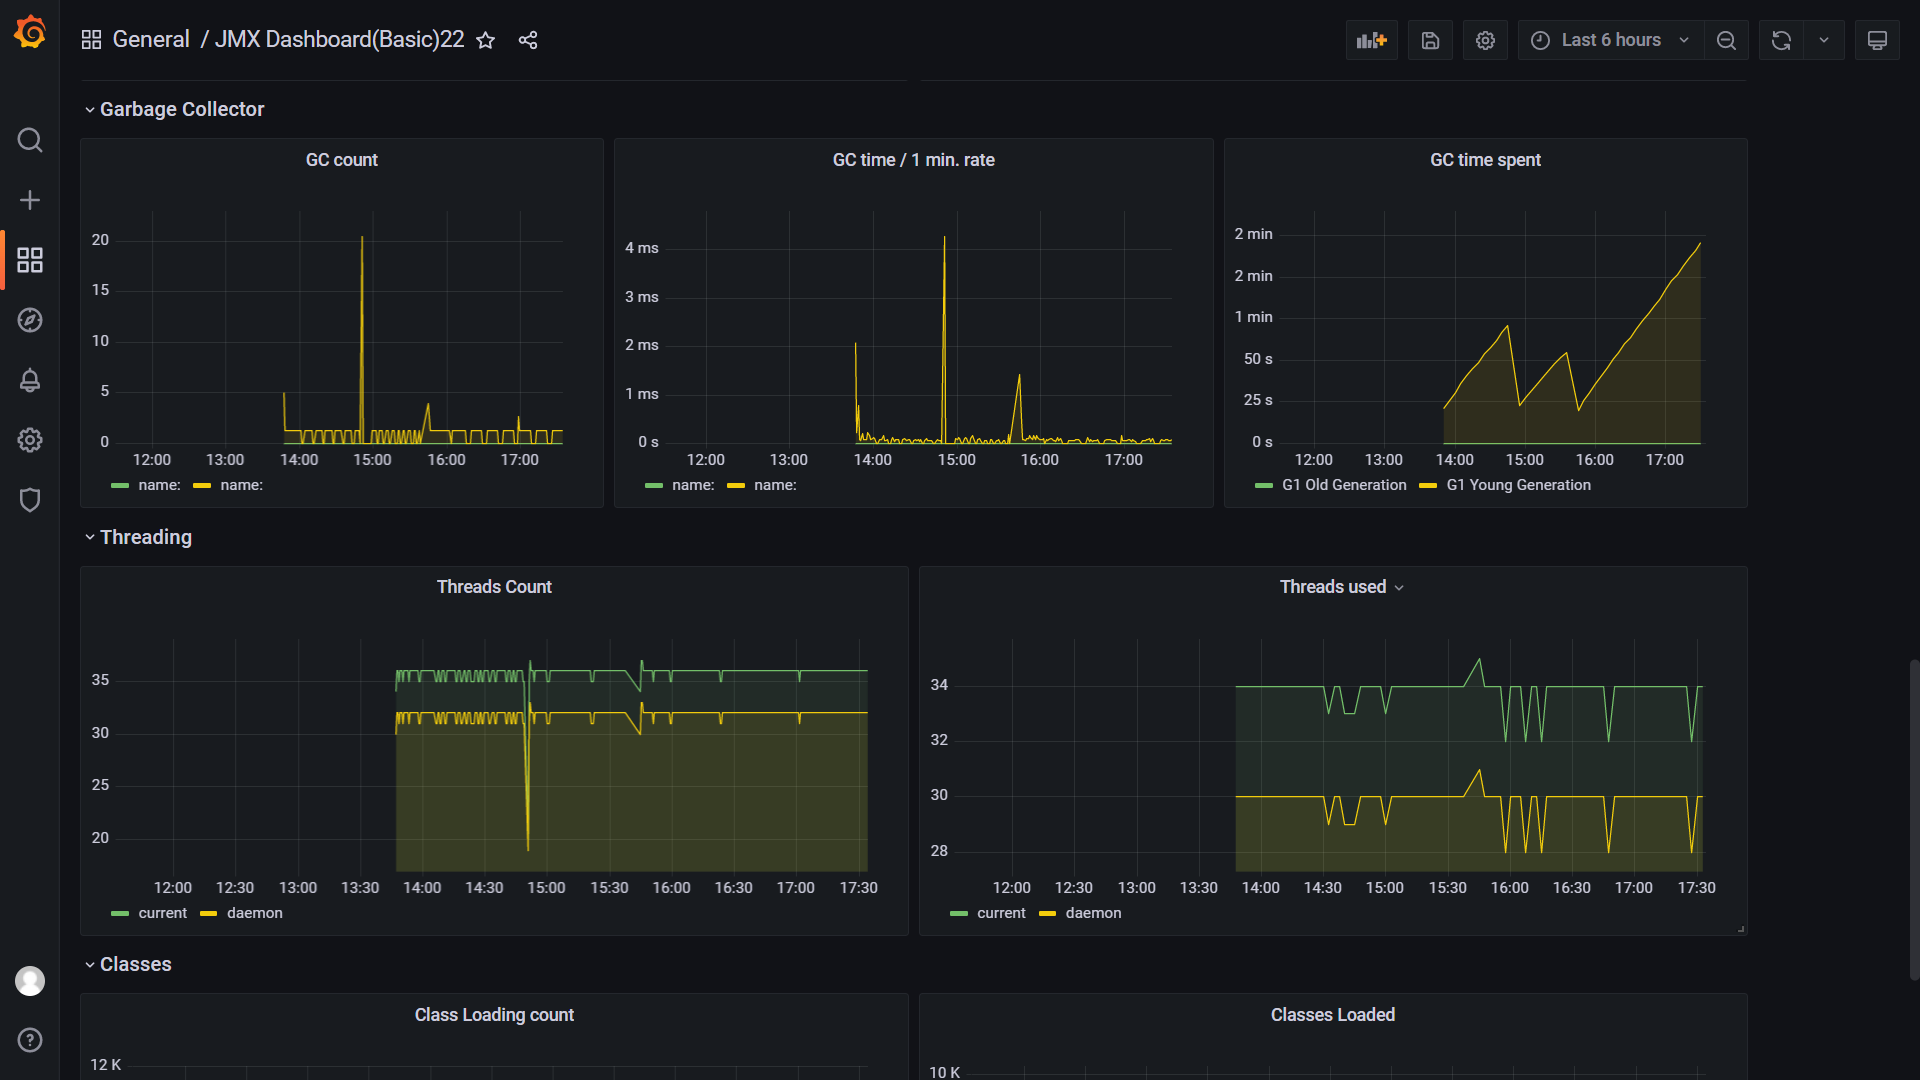Open Server Admin shield icon
The image size is (1920, 1080).
(30, 500)
